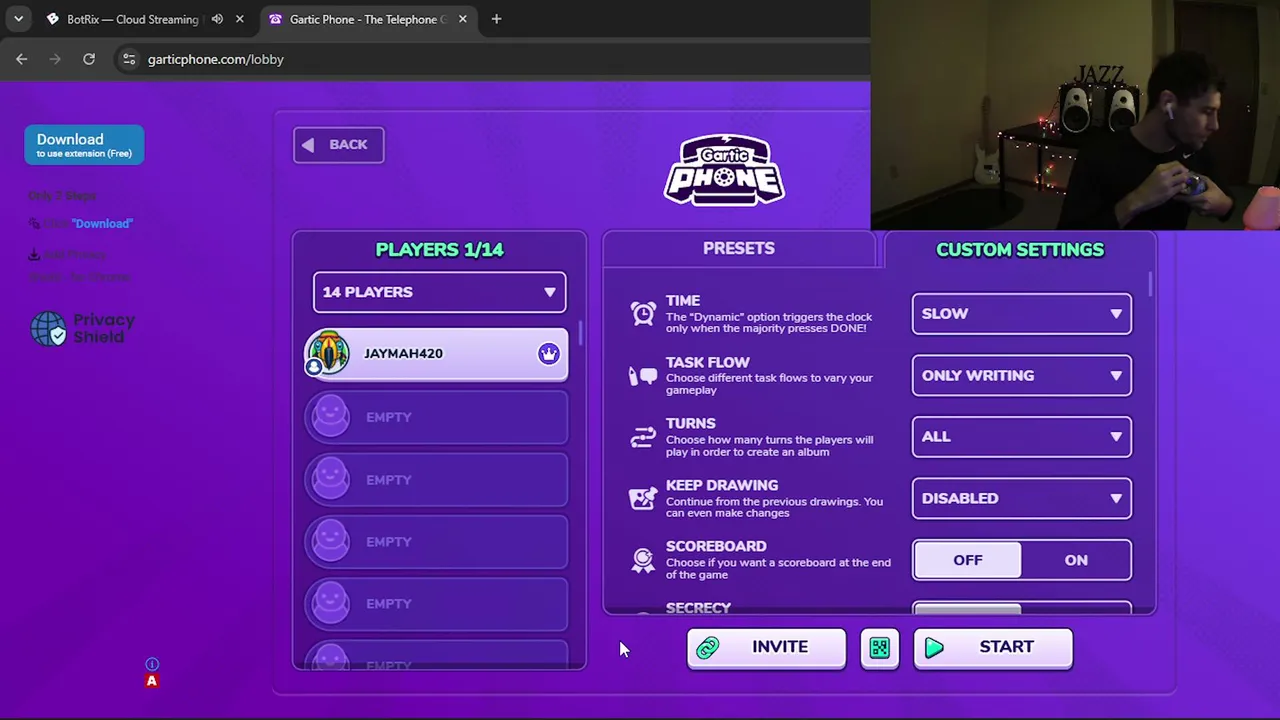Set Scoreboard to OFF
The height and width of the screenshot is (720, 1280).
[x=967, y=560]
